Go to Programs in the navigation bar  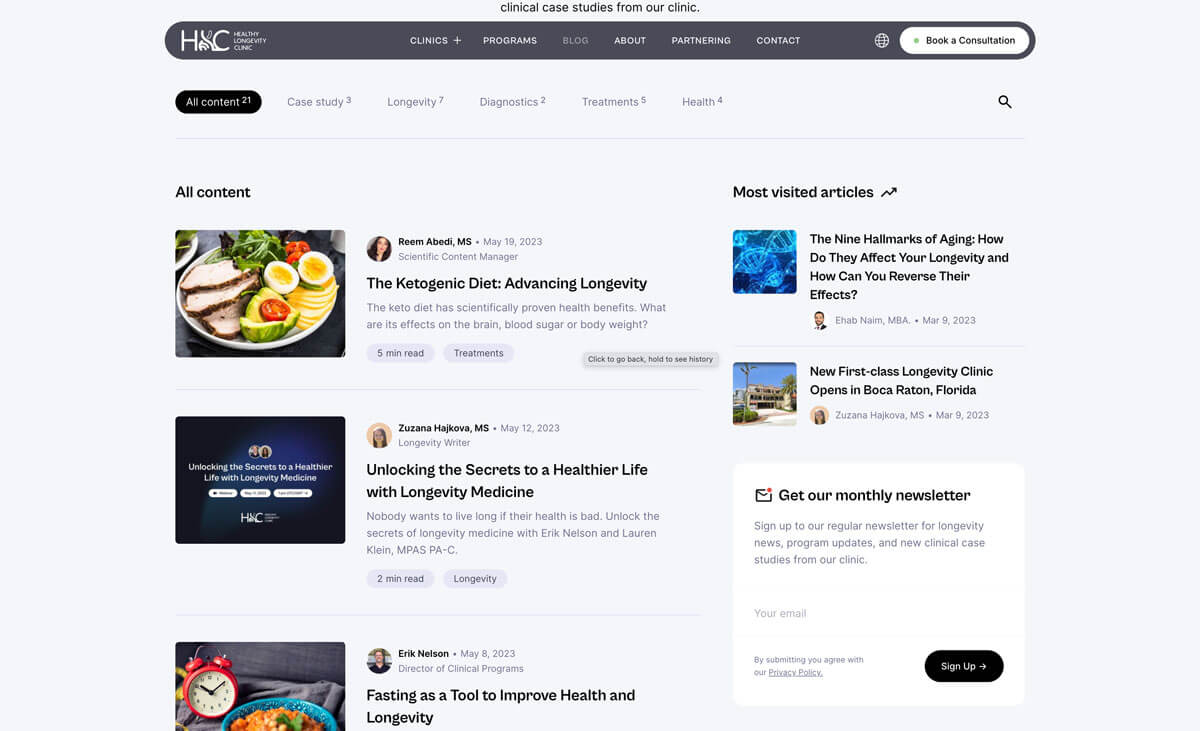click(510, 41)
